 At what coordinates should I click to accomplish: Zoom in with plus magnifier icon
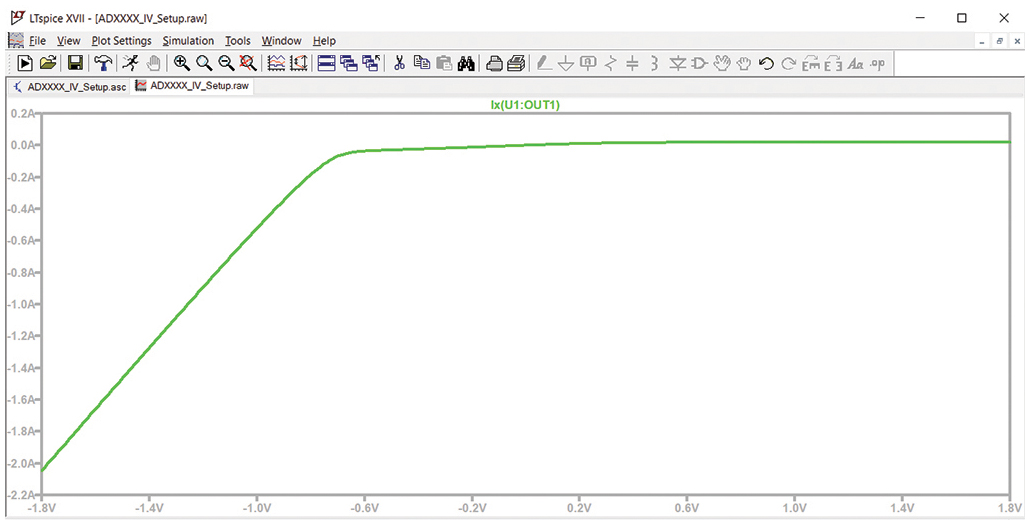(x=182, y=63)
